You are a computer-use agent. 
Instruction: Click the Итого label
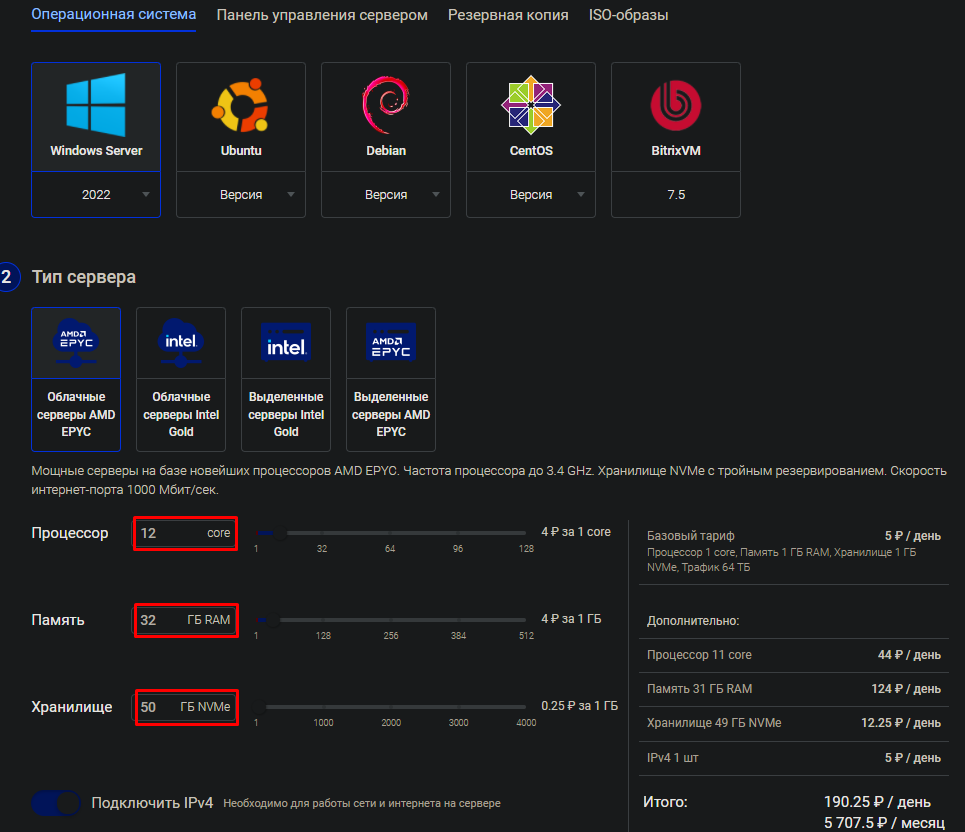point(665,802)
